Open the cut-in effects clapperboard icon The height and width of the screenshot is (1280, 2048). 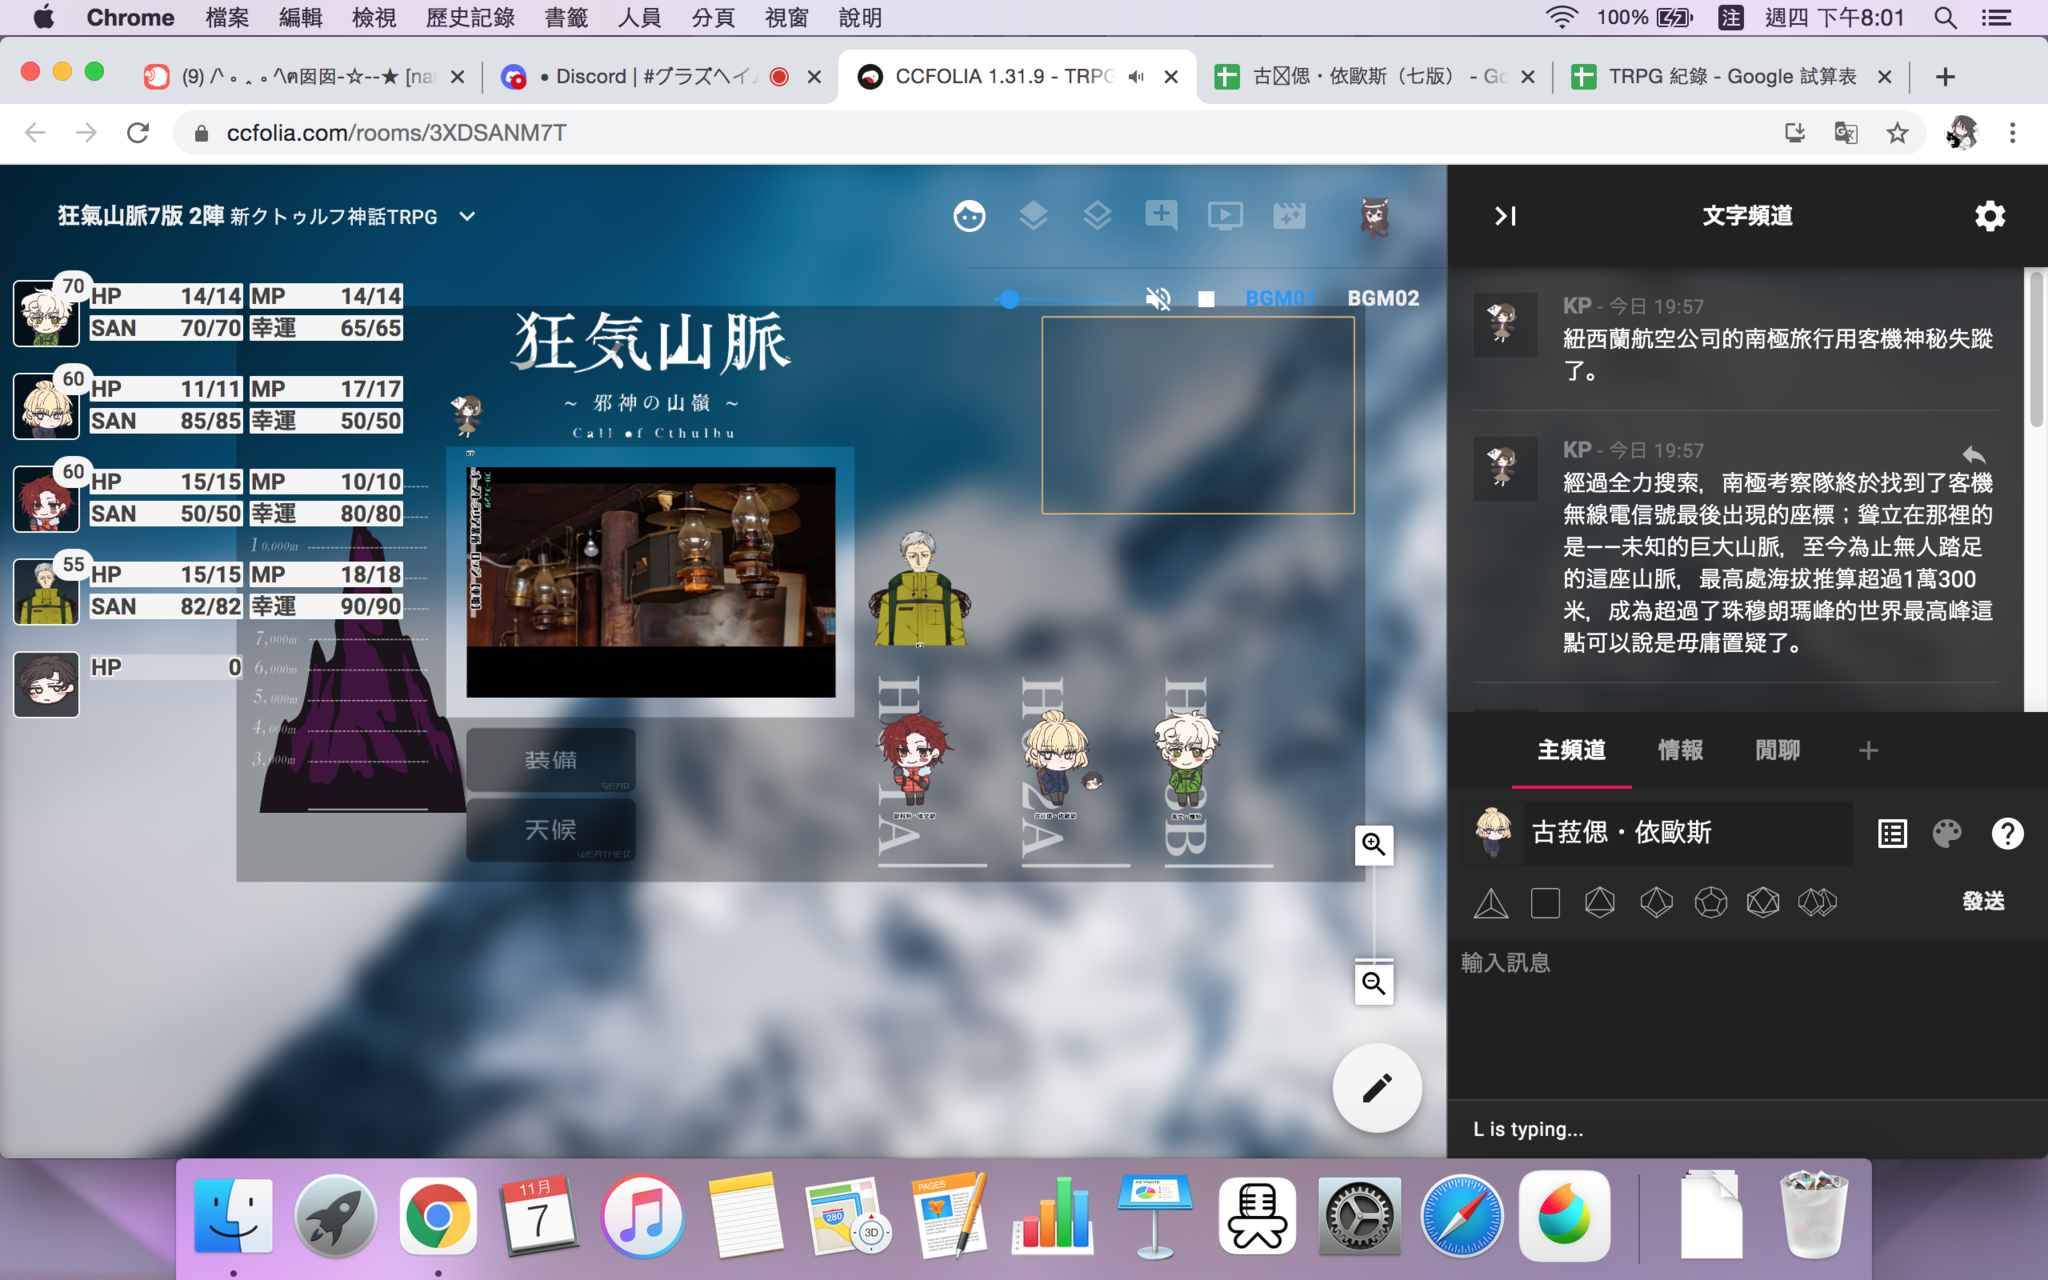1289,216
